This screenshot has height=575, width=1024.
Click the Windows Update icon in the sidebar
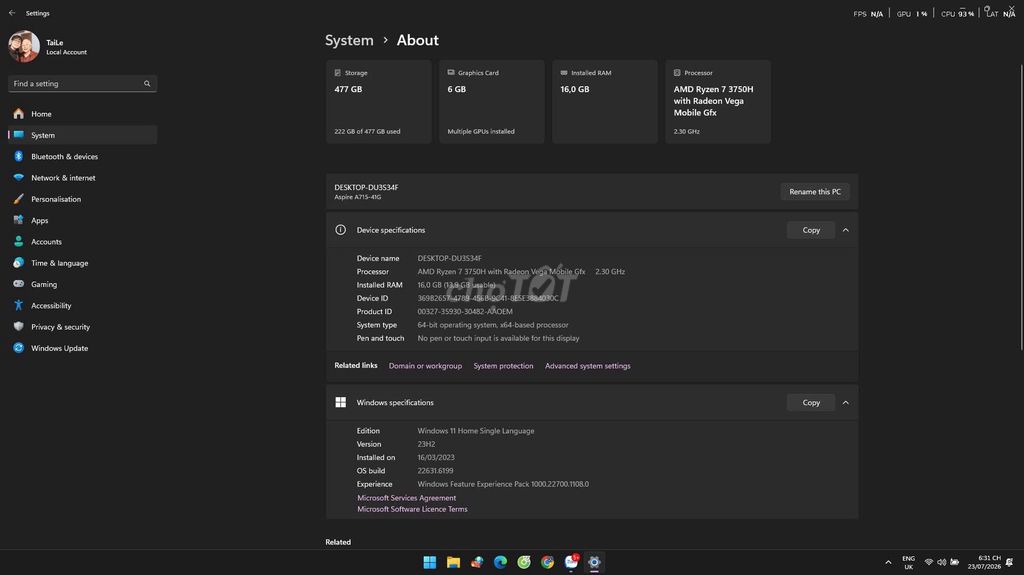[x=18, y=348]
